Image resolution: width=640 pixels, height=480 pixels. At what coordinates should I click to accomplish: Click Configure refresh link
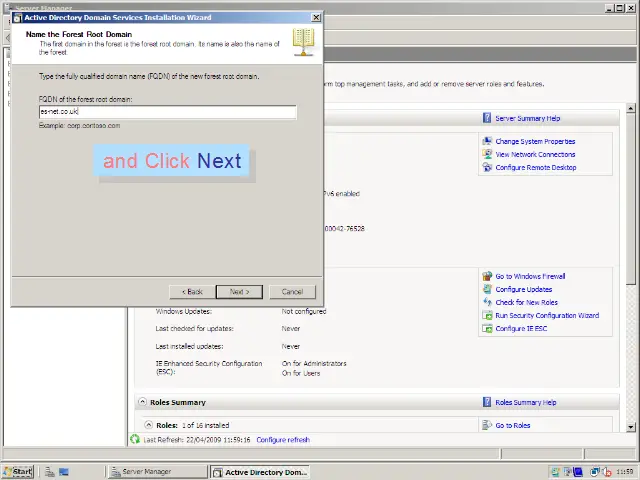click(283, 440)
